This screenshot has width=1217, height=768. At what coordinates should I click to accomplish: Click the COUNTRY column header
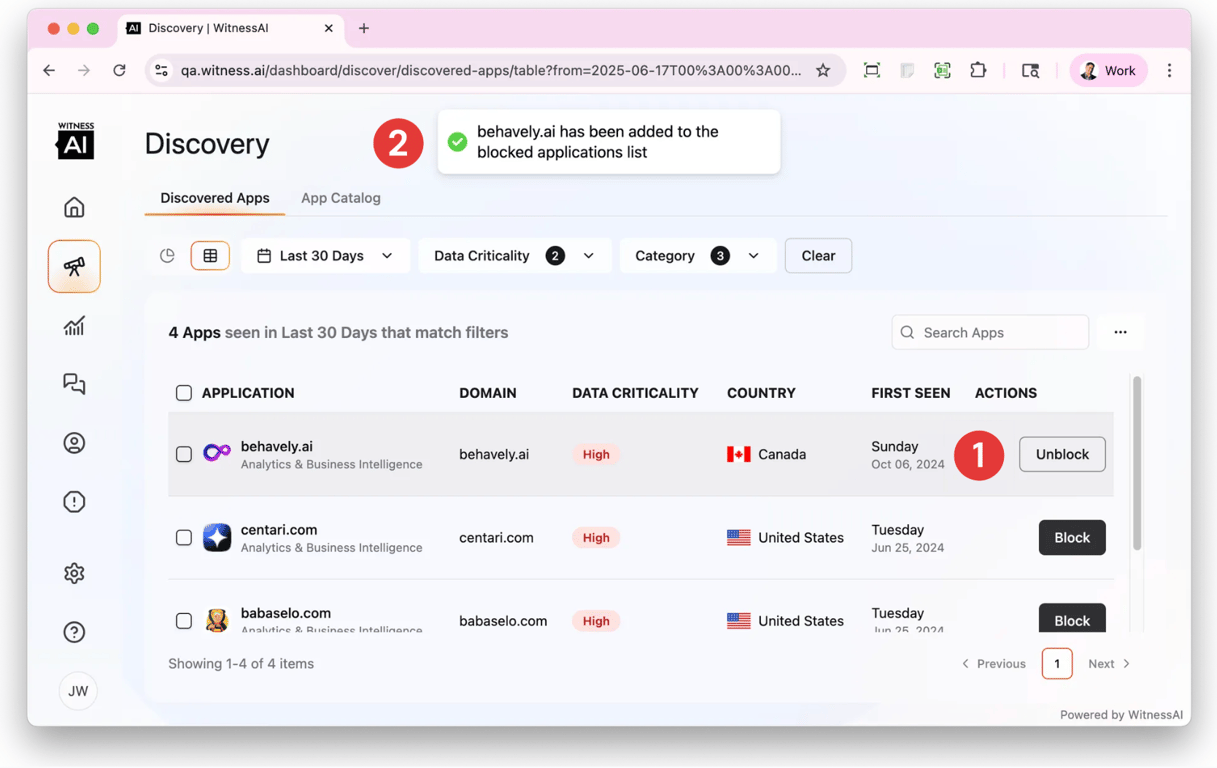(761, 393)
